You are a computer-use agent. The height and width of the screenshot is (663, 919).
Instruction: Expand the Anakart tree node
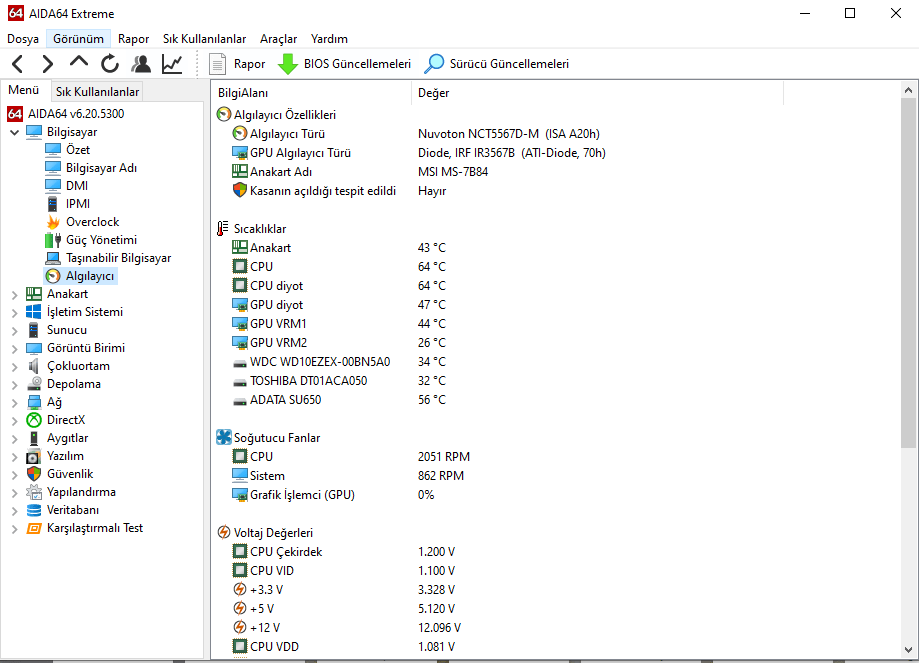(15, 295)
